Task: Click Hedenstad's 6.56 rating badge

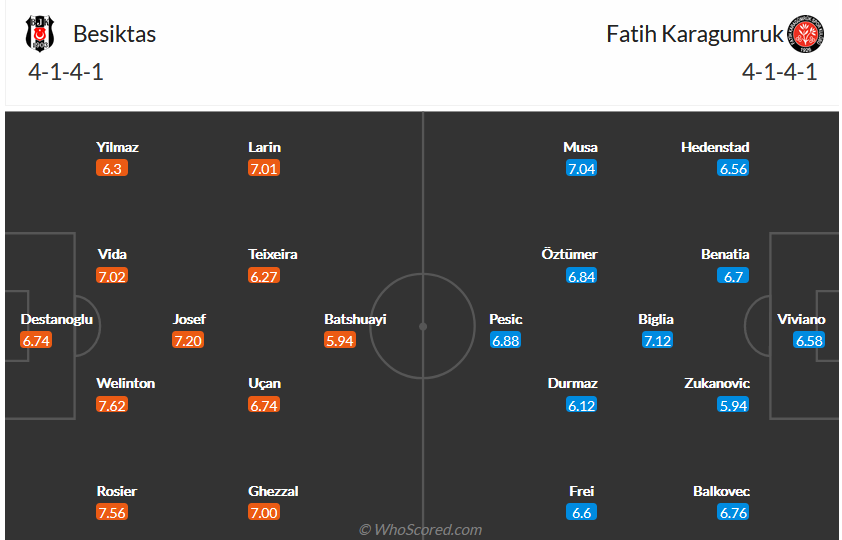Action: tap(733, 169)
